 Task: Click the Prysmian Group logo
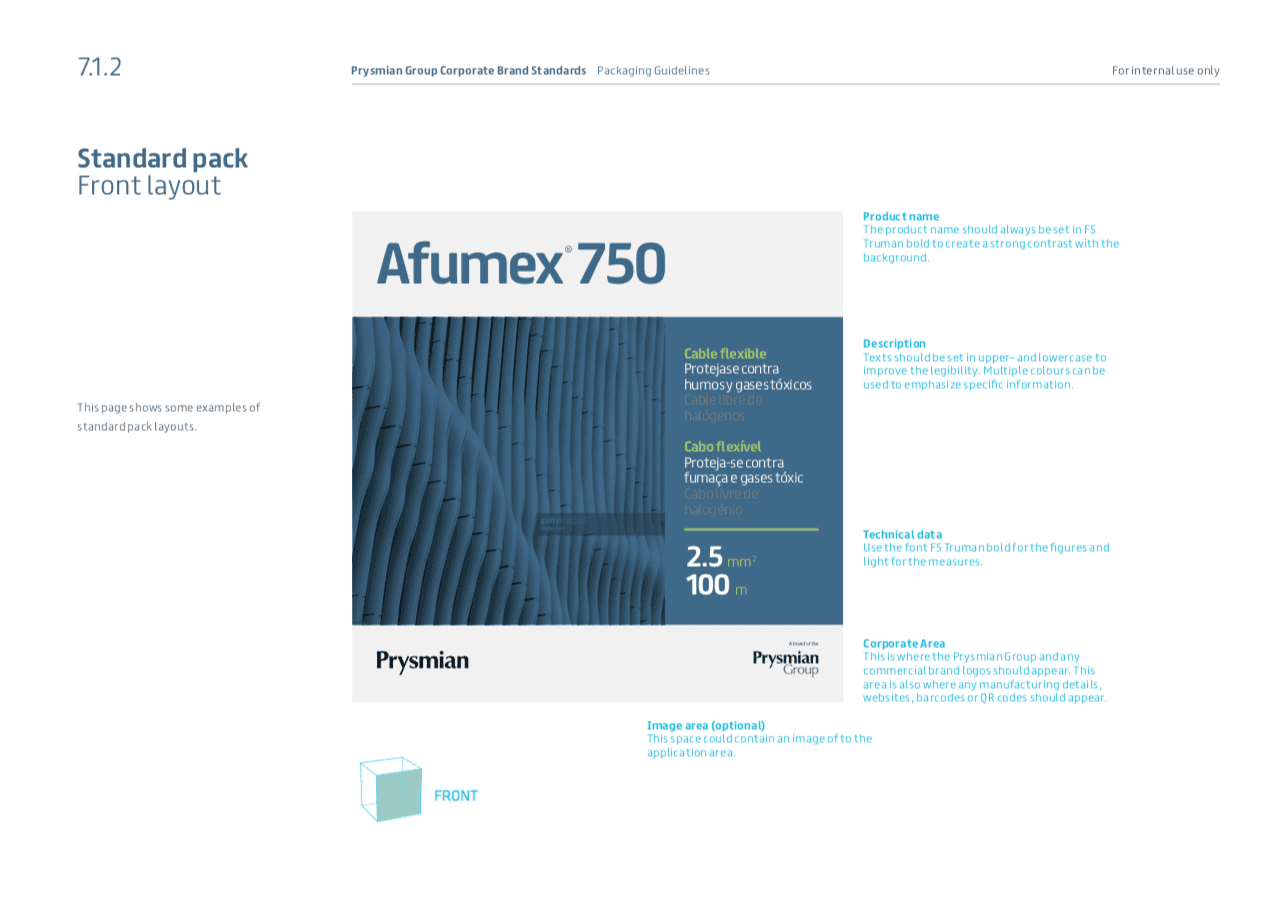[x=786, y=661]
